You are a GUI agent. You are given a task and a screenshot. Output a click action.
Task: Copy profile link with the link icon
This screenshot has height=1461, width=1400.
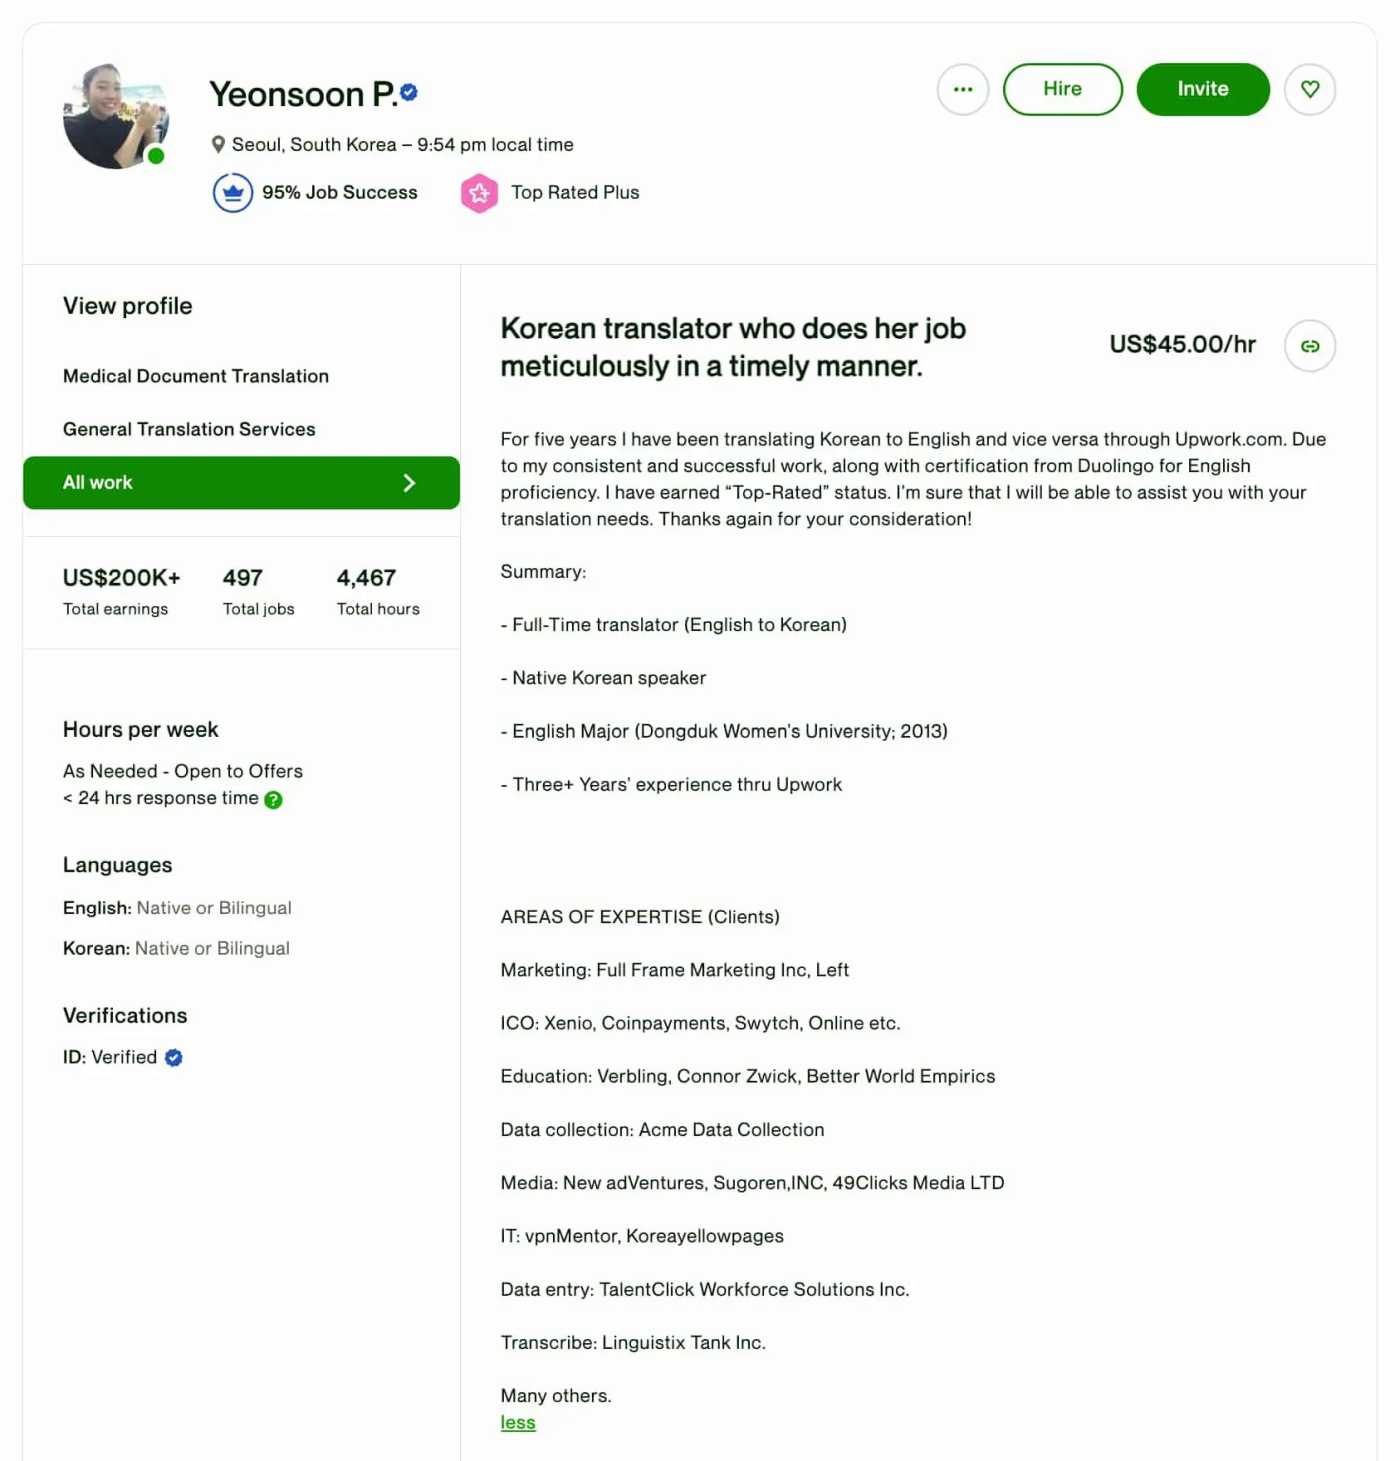(1310, 346)
